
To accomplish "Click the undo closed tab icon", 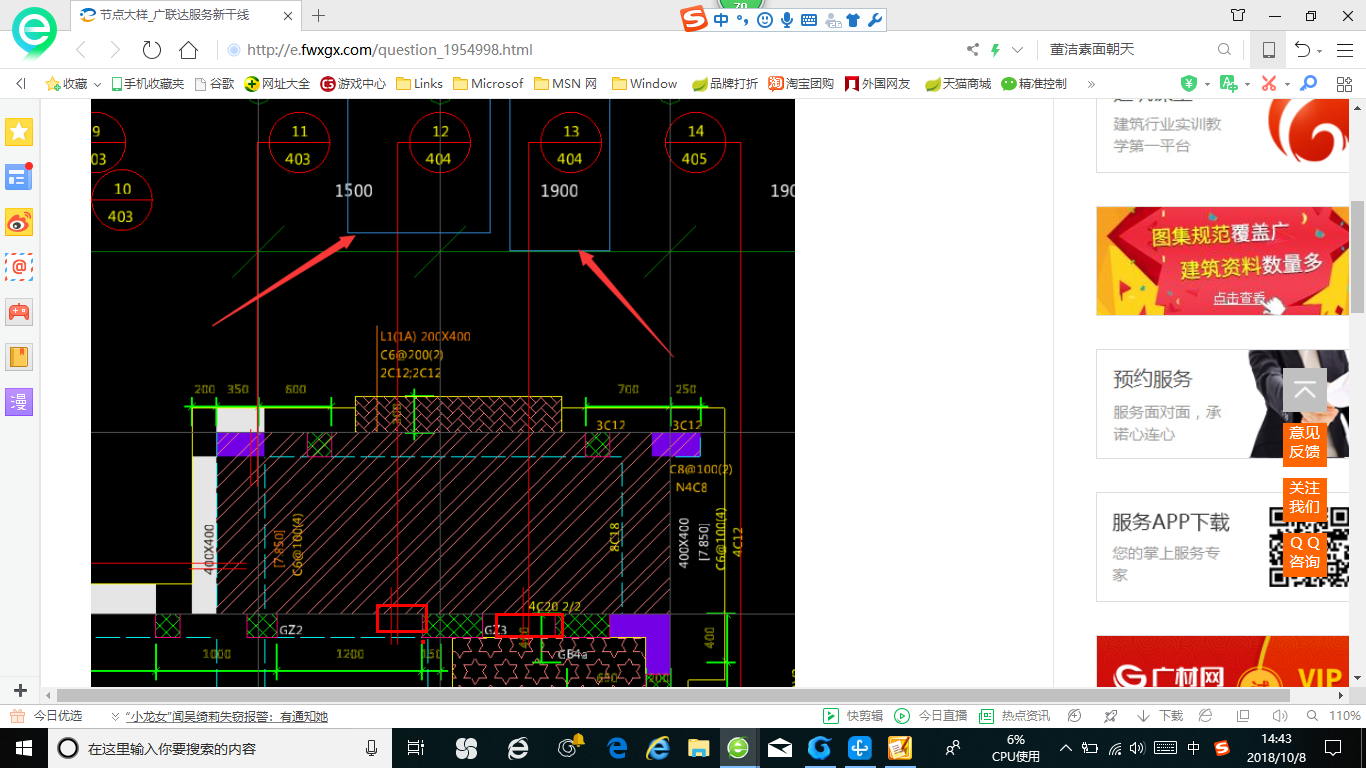I will [1302, 50].
